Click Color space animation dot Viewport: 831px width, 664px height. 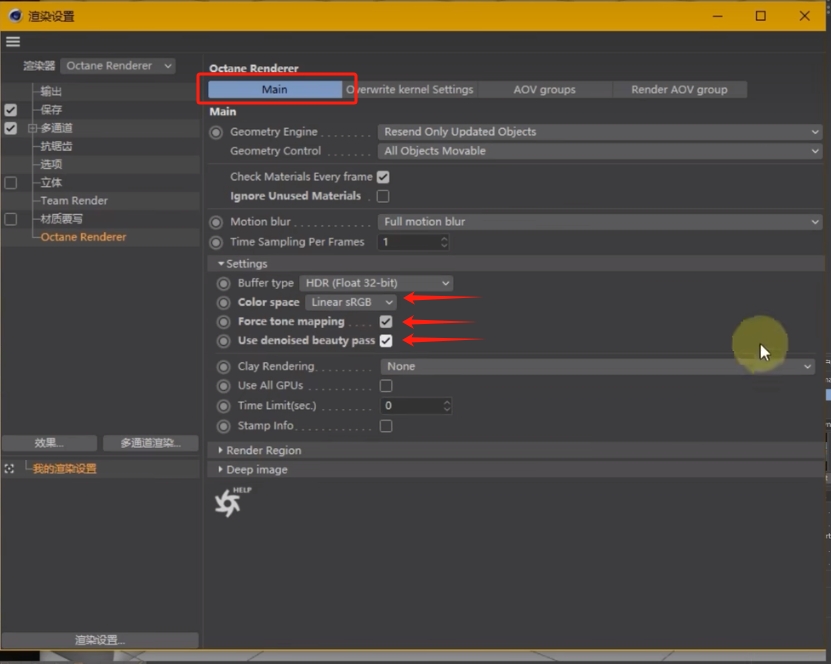click(x=224, y=303)
